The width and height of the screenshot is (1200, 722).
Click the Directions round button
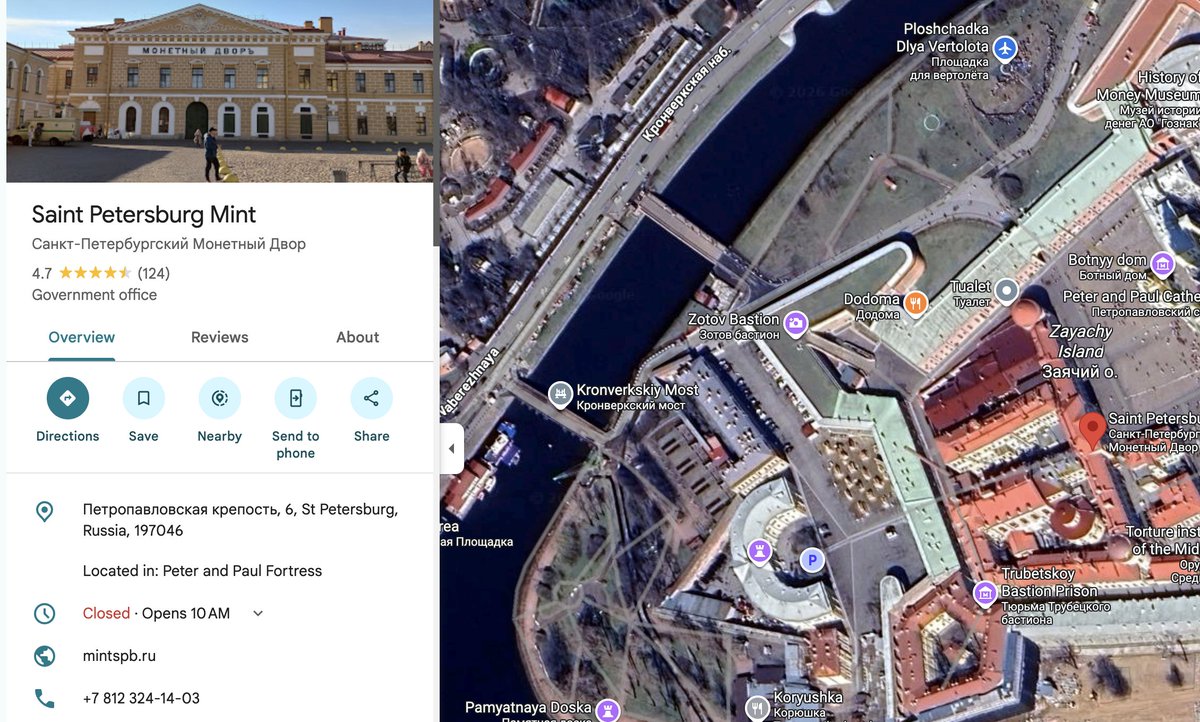tap(68, 398)
